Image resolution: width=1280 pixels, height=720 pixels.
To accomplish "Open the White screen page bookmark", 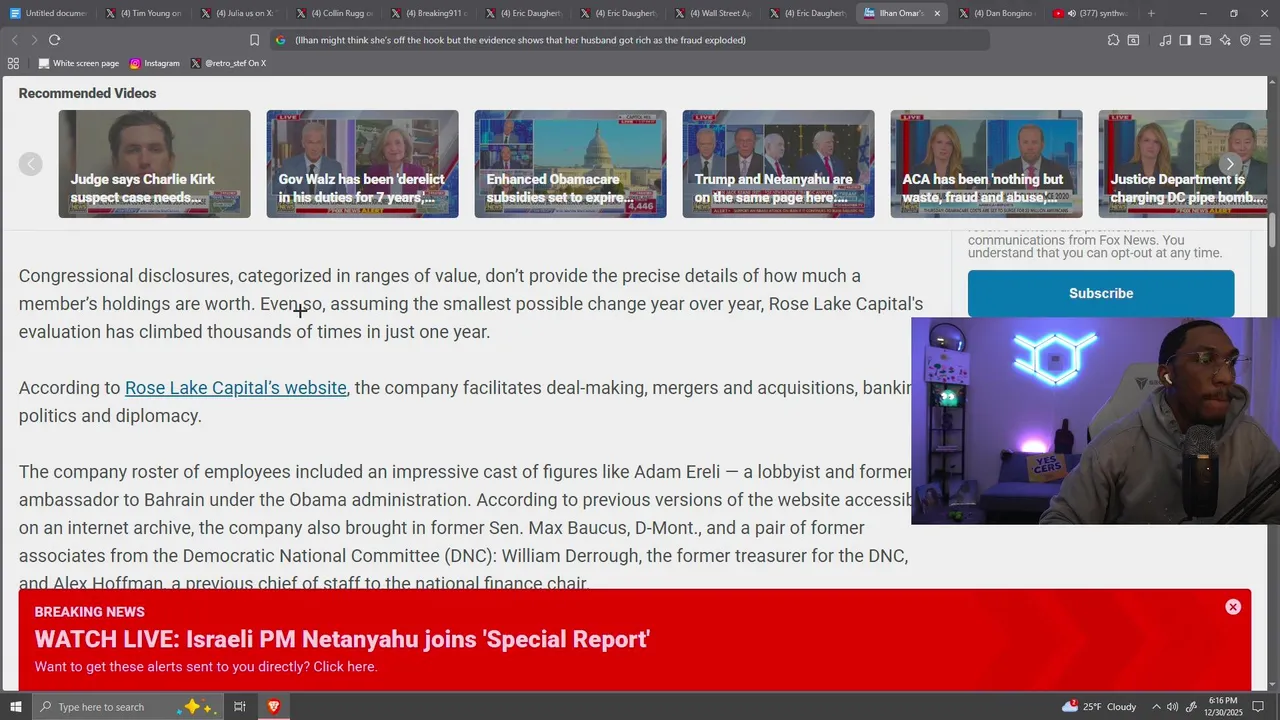I will point(78,63).
